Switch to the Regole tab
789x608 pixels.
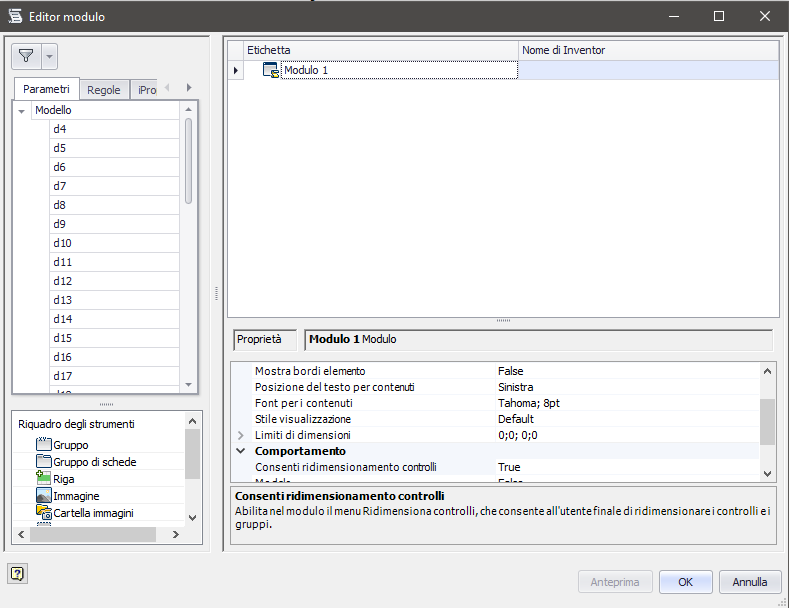coord(104,90)
